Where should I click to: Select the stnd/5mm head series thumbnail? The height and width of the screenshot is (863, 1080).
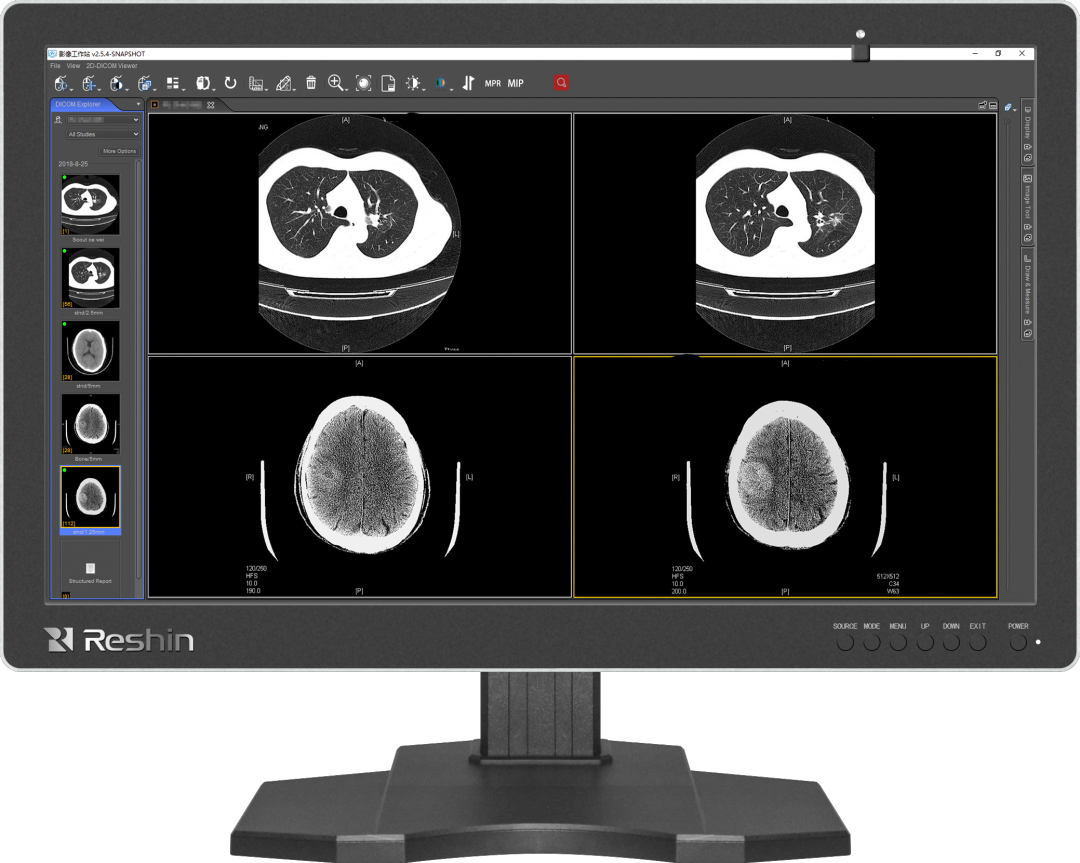(90, 351)
